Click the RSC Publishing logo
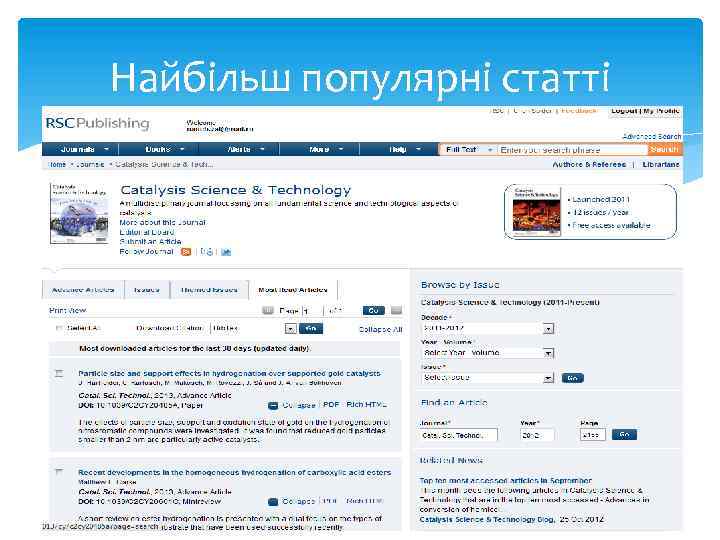Viewport: 720px width, 540px height. click(97, 123)
